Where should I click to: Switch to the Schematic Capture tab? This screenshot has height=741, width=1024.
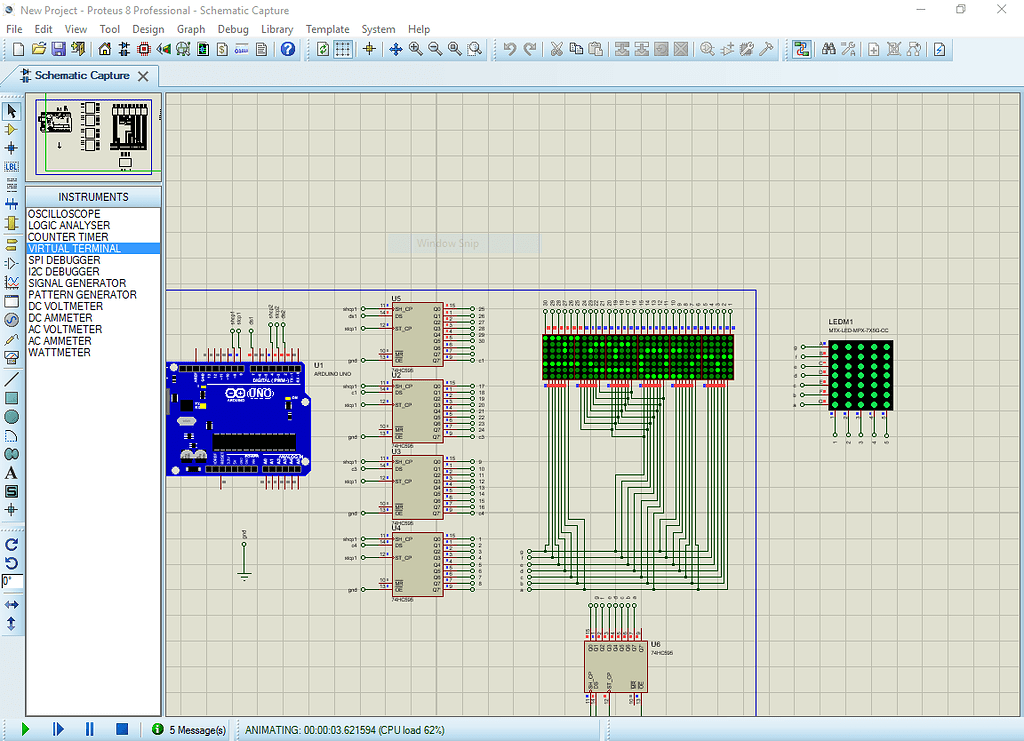(x=80, y=76)
